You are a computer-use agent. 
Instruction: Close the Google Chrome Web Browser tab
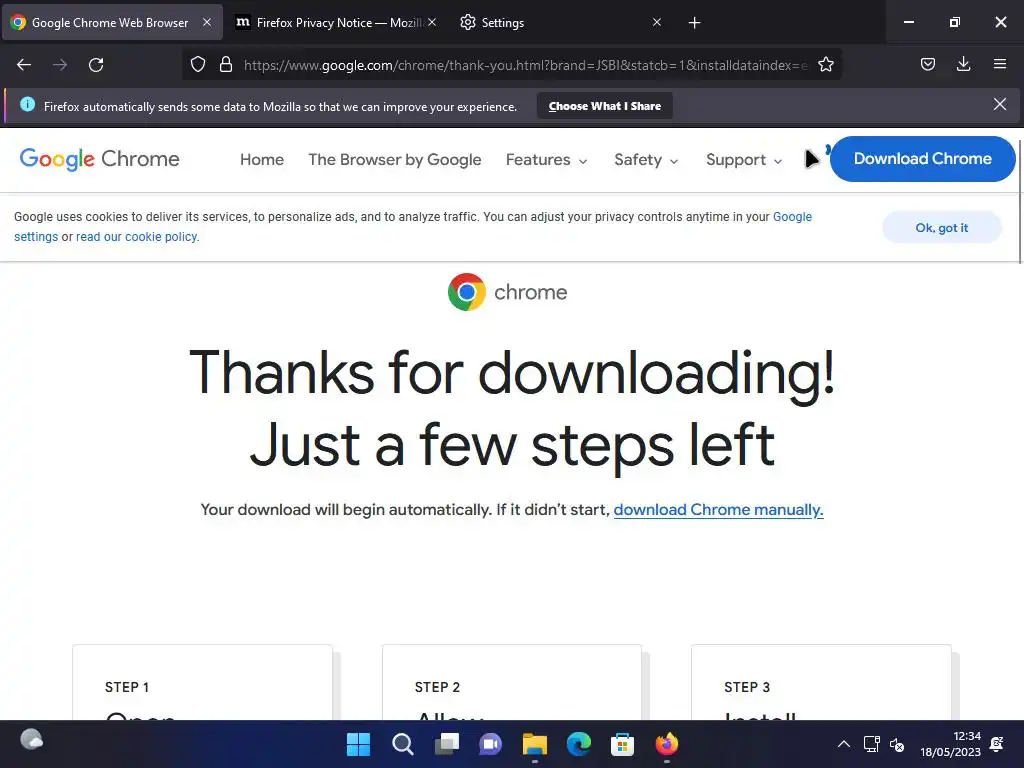coord(206,22)
